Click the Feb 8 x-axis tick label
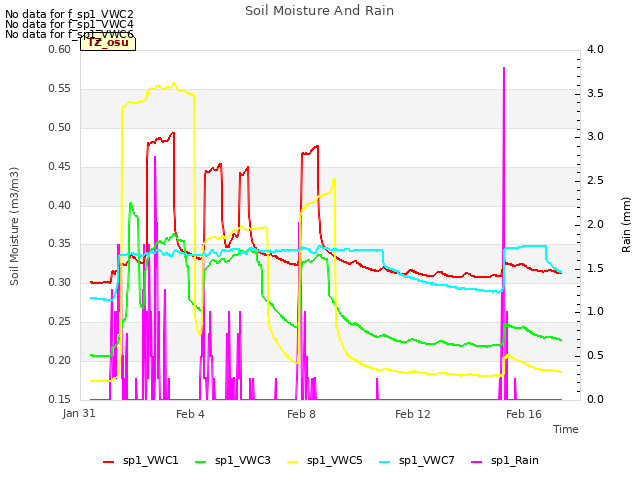The width and height of the screenshot is (640, 480). coord(301,414)
